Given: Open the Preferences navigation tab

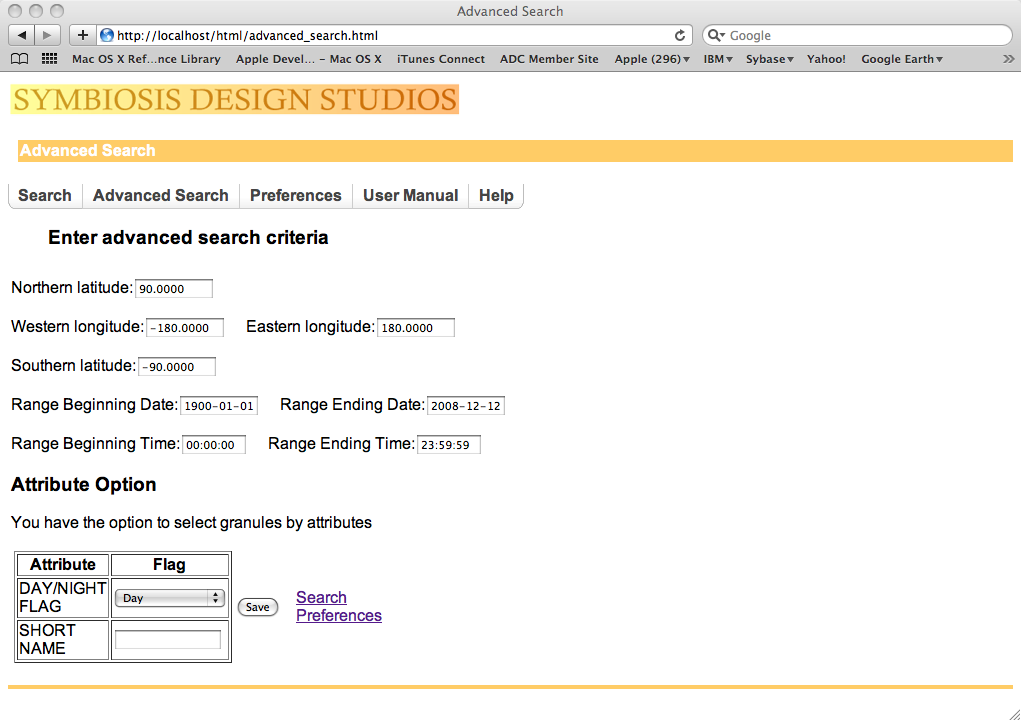Looking at the screenshot, I should pyautogui.click(x=295, y=196).
